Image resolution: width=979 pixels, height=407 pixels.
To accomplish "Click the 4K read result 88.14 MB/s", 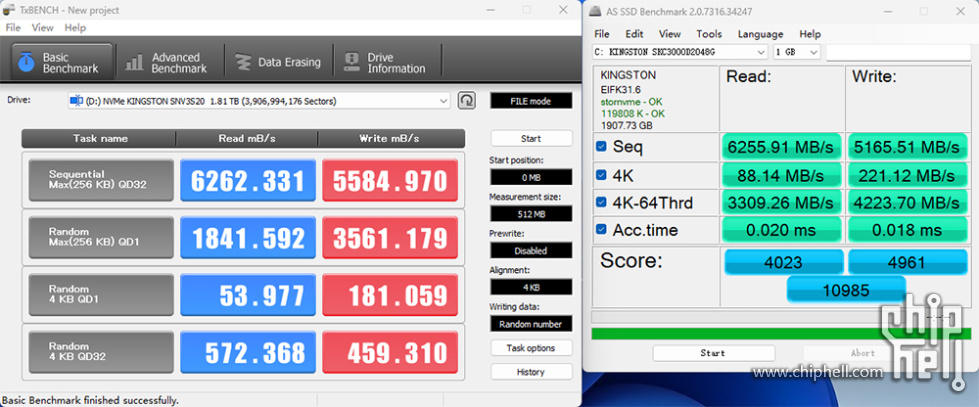I will coord(782,175).
